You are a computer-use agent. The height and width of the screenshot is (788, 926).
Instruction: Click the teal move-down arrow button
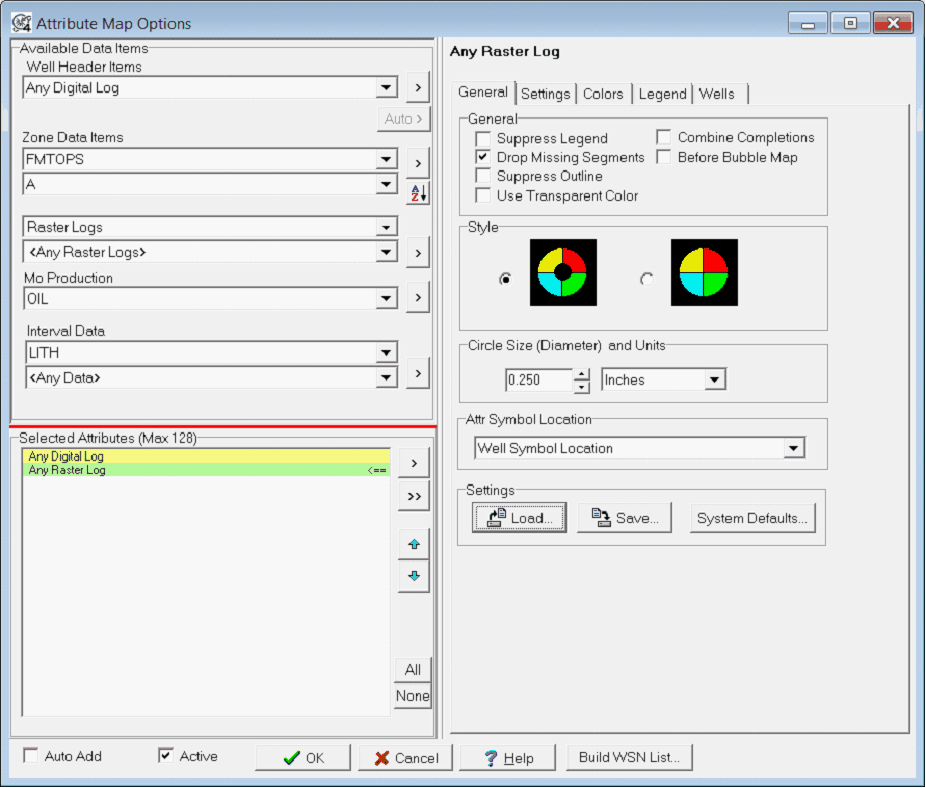pos(413,577)
